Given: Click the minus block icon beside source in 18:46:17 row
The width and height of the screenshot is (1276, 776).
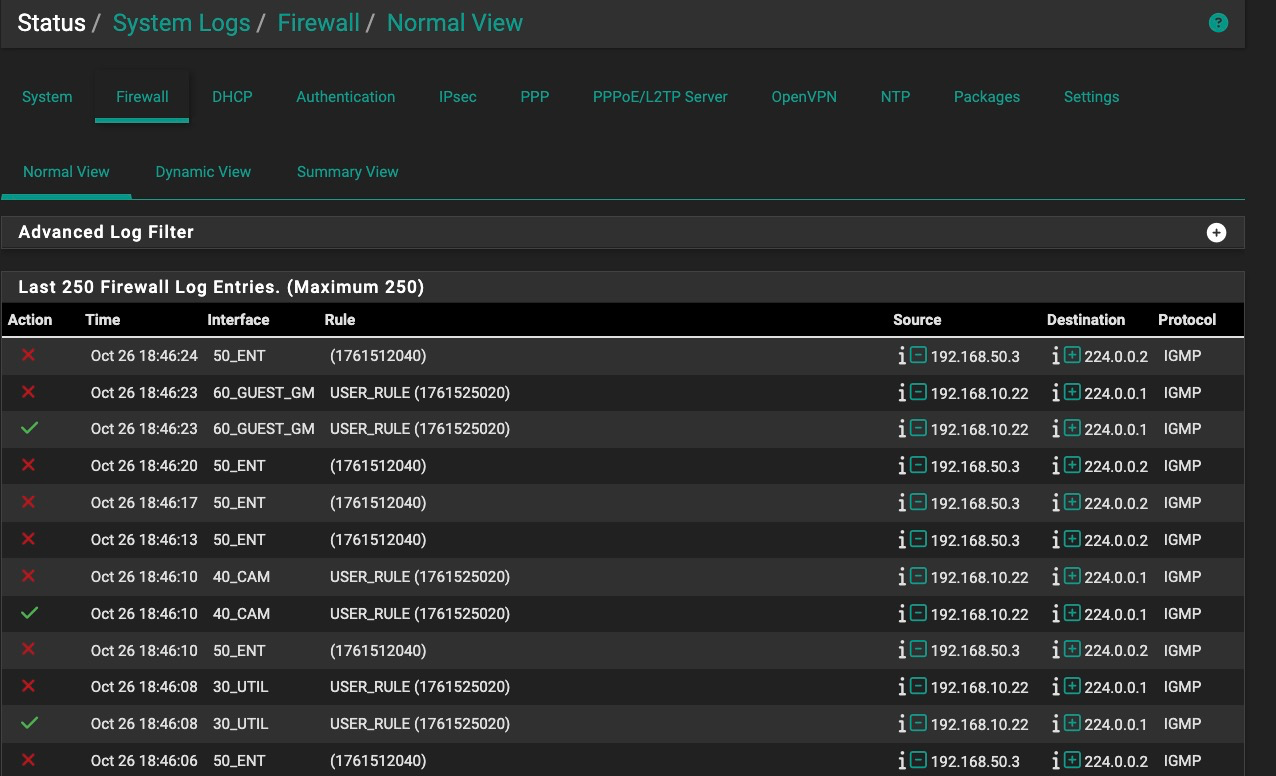Looking at the screenshot, I should [x=918, y=503].
